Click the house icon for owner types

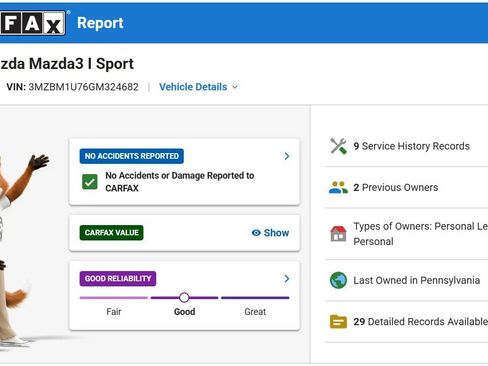(338, 233)
